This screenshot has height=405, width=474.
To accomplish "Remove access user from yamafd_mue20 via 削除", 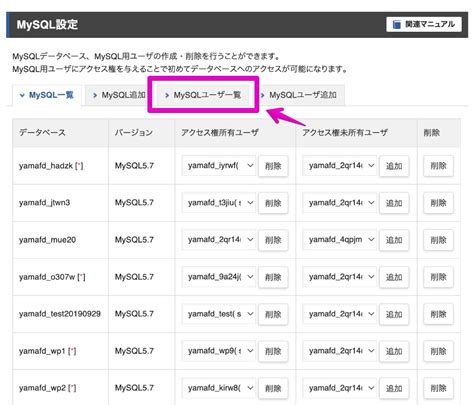I will (x=273, y=240).
